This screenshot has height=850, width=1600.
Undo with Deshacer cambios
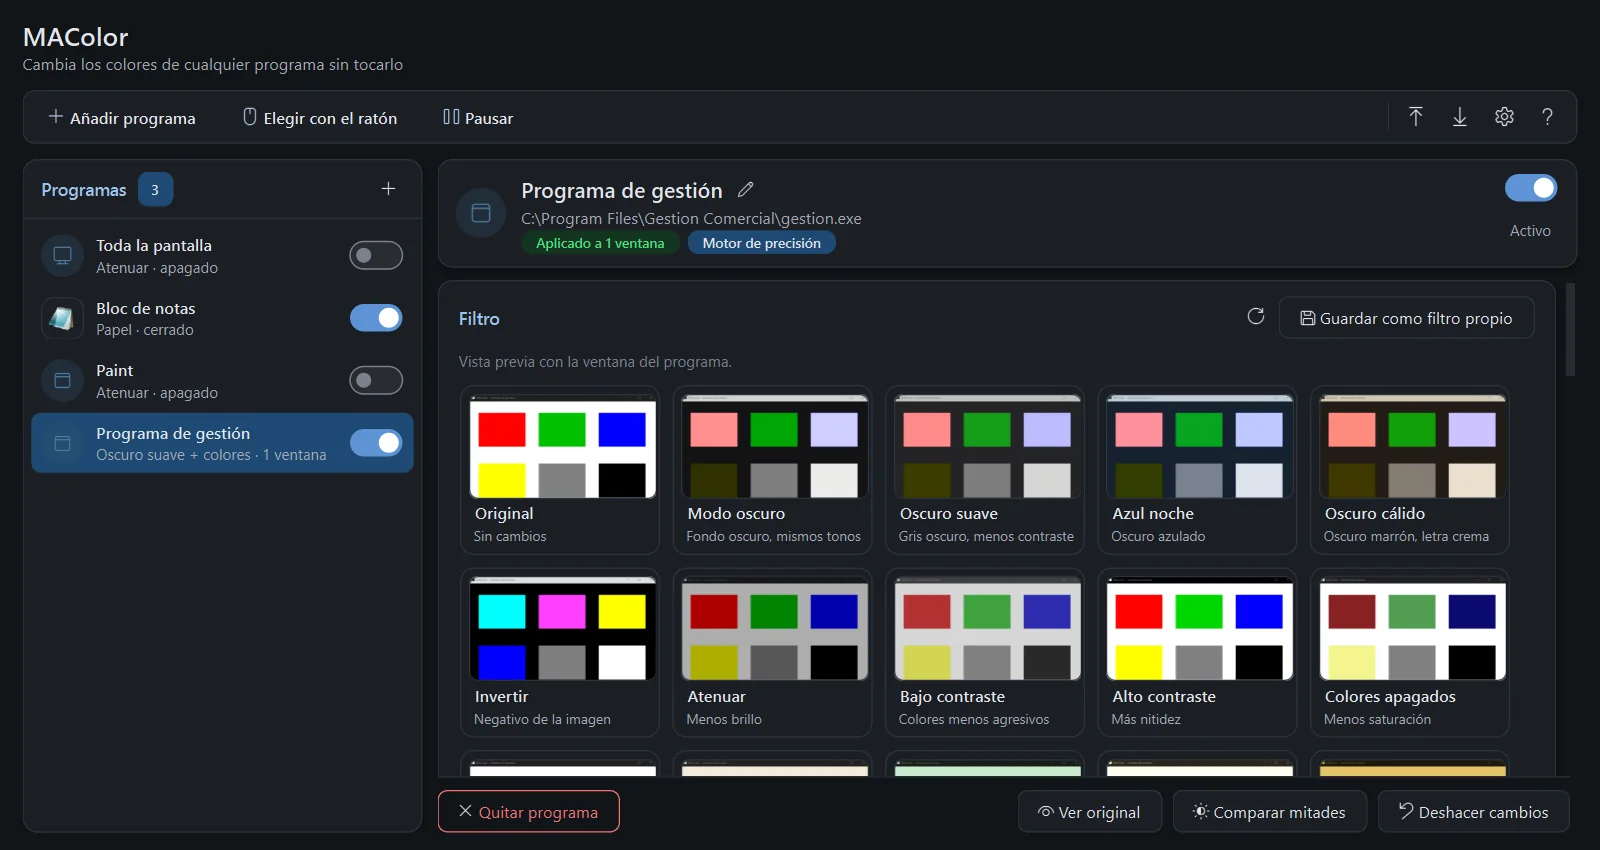click(1474, 812)
